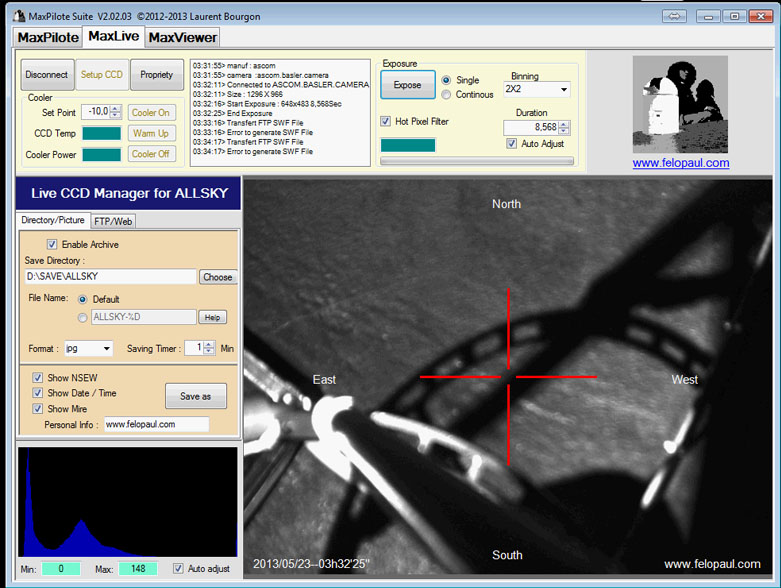This screenshot has height=588, width=781.
Task: Click the Cooler Off button
Action: pyautogui.click(x=151, y=154)
